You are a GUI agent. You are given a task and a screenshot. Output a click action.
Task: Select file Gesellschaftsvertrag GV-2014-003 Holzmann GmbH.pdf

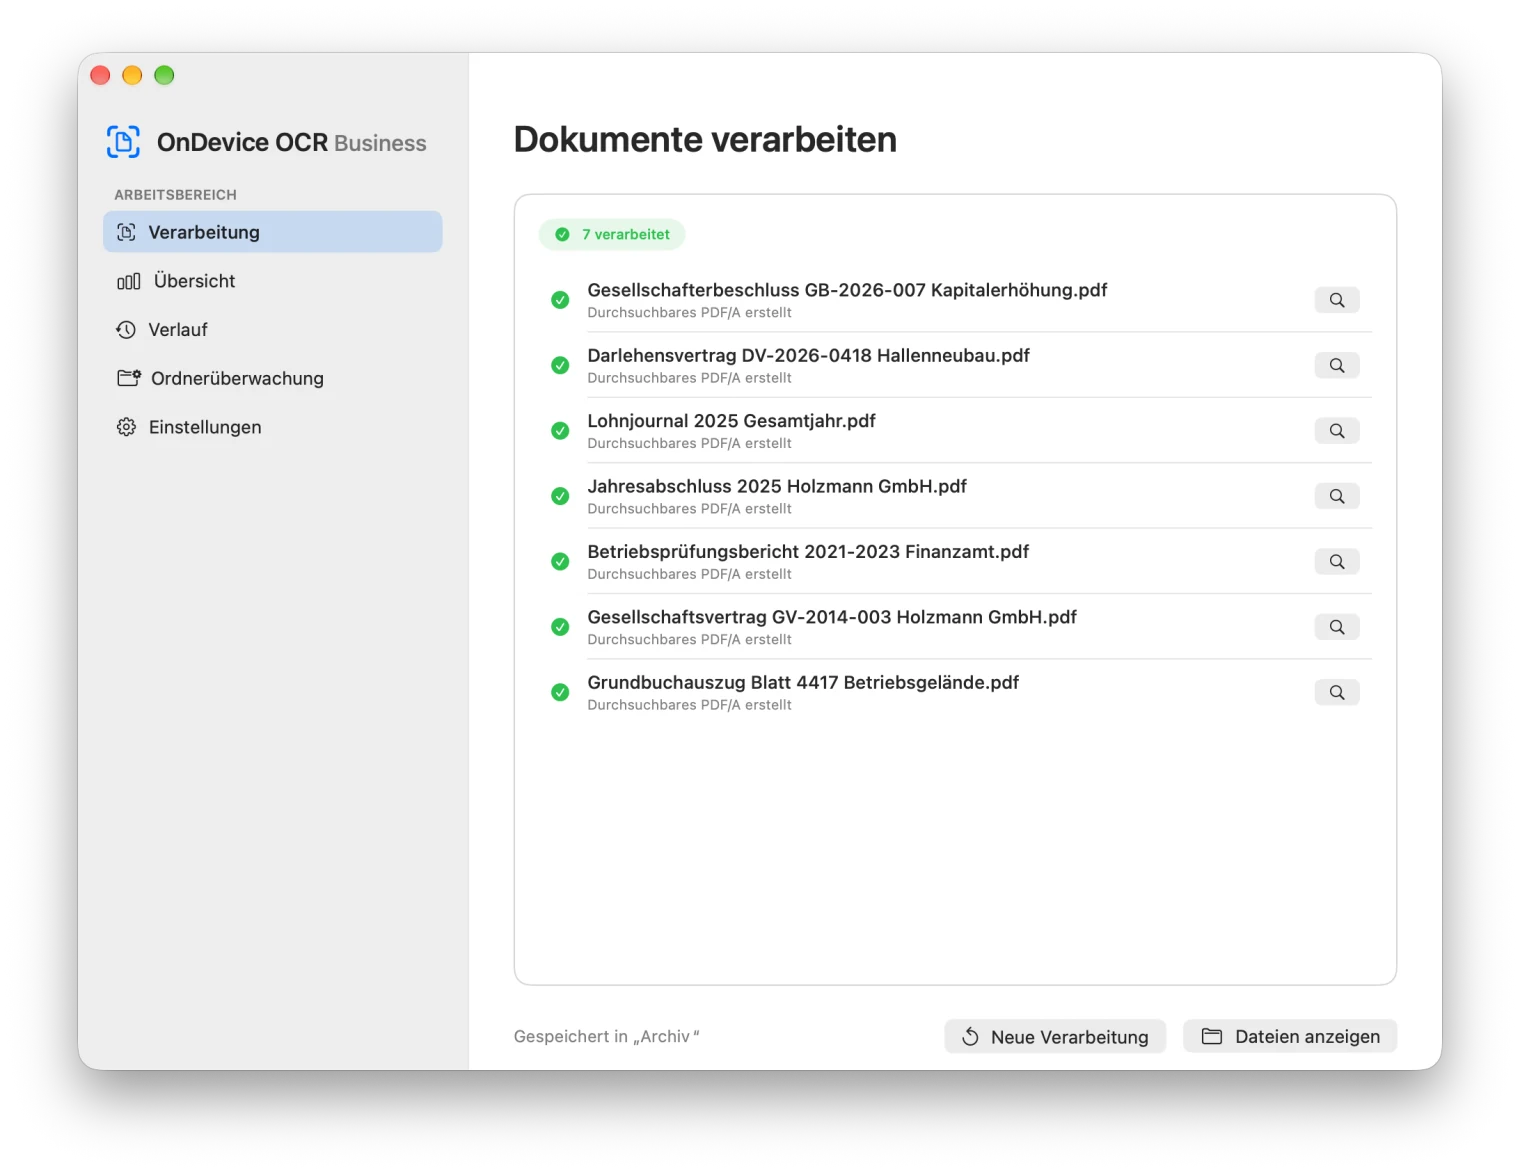[832, 617]
